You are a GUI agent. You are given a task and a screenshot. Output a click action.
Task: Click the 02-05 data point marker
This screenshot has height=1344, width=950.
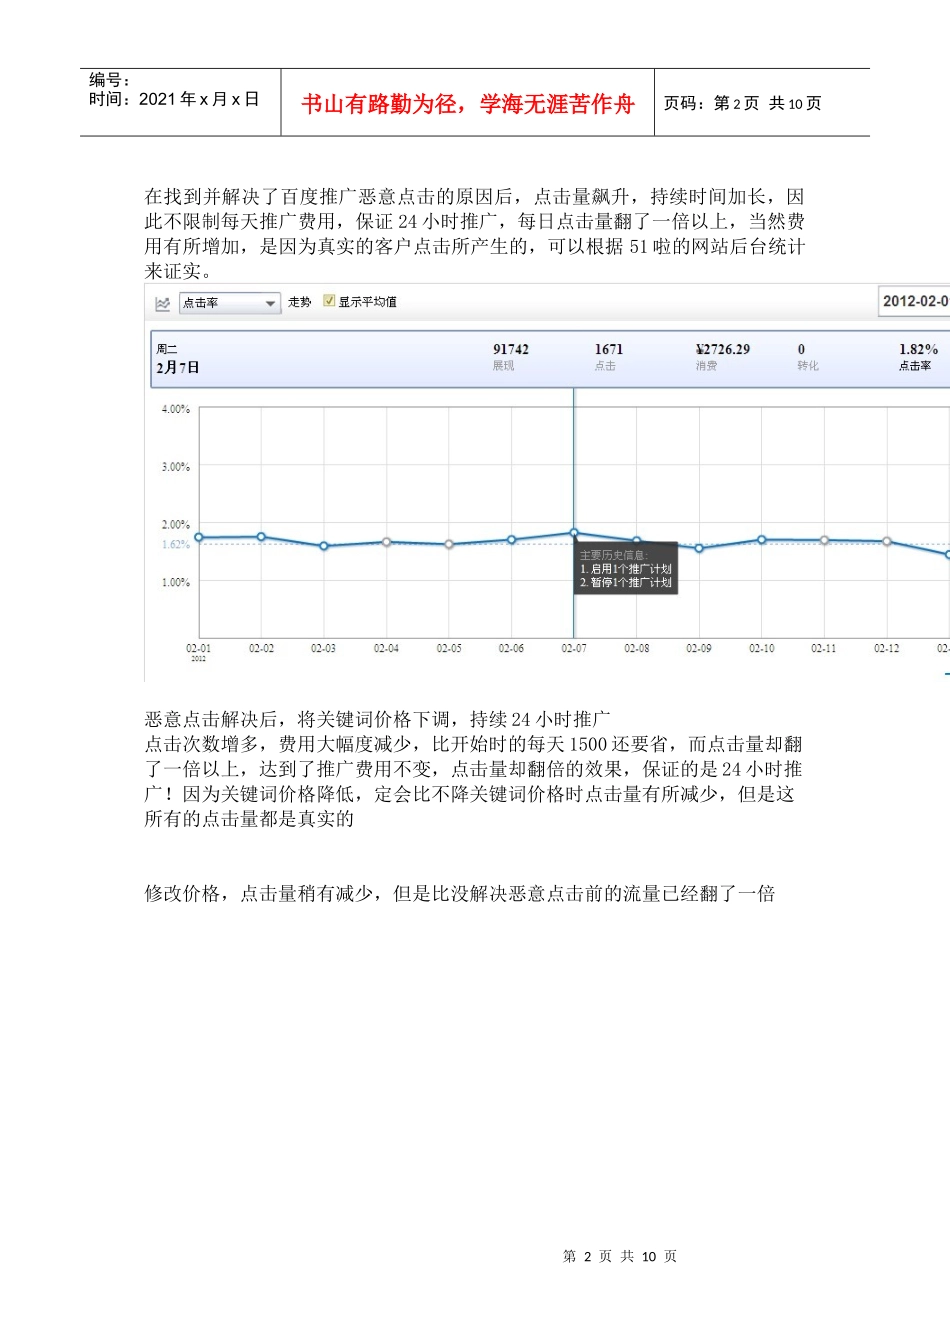pos(449,544)
